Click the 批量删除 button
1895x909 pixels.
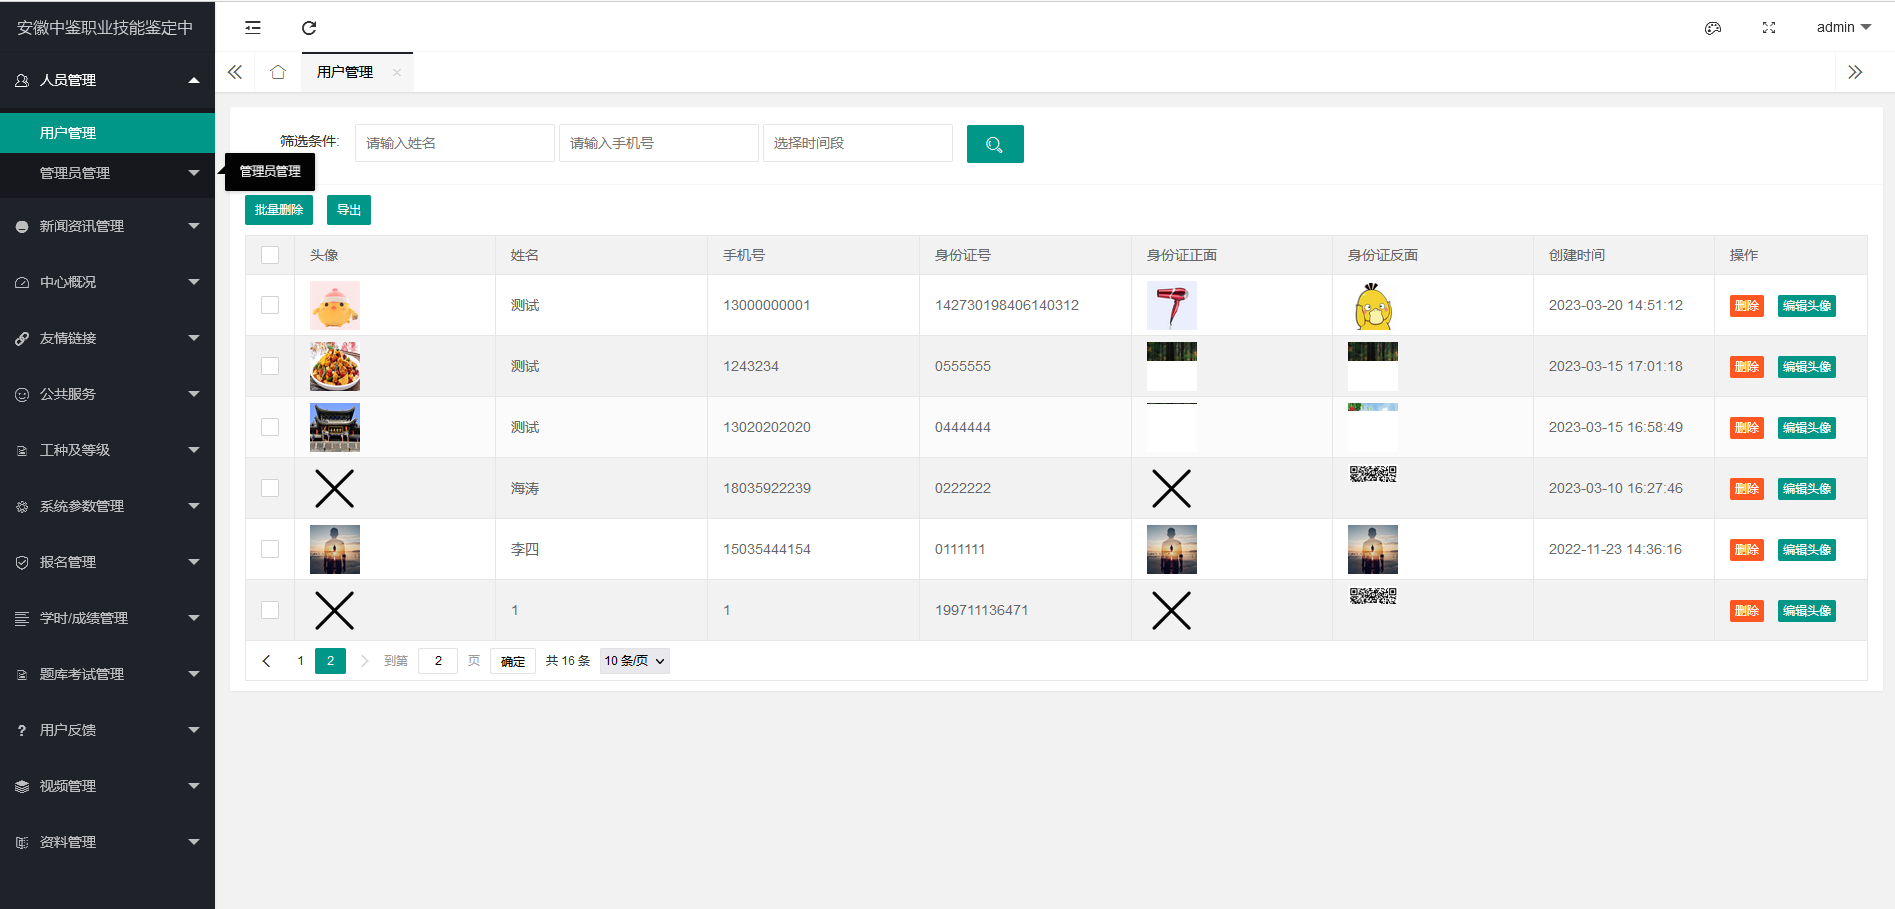pos(279,210)
